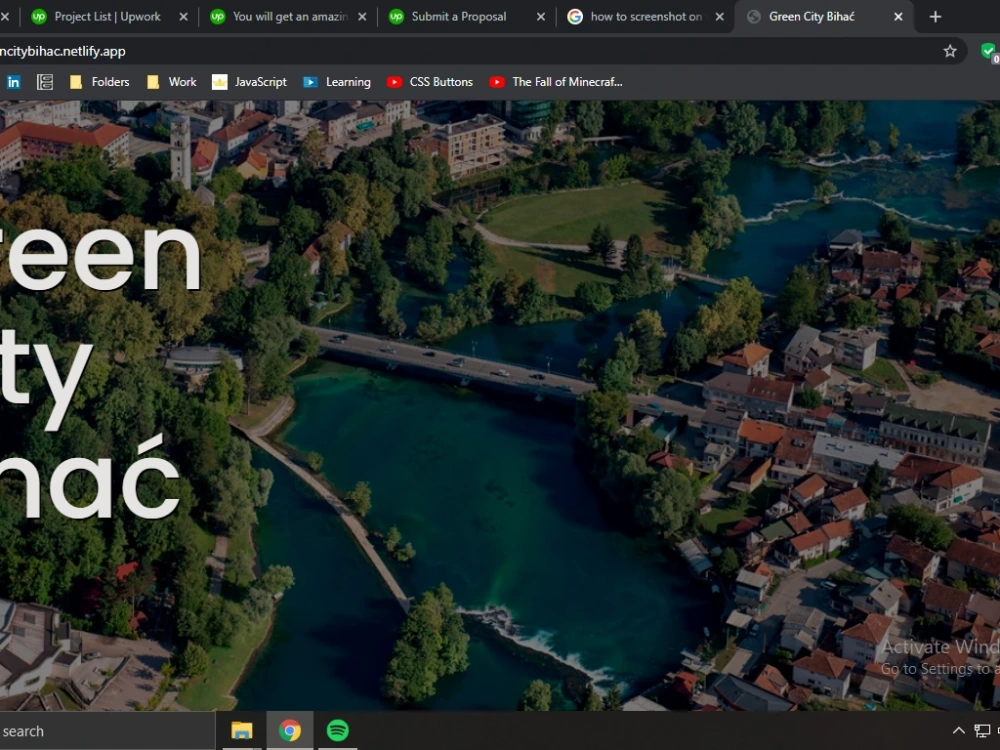This screenshot has width=1000, height=750.
Task: Switch to Project List | Upwork tab
Action: tap(107, 17)
